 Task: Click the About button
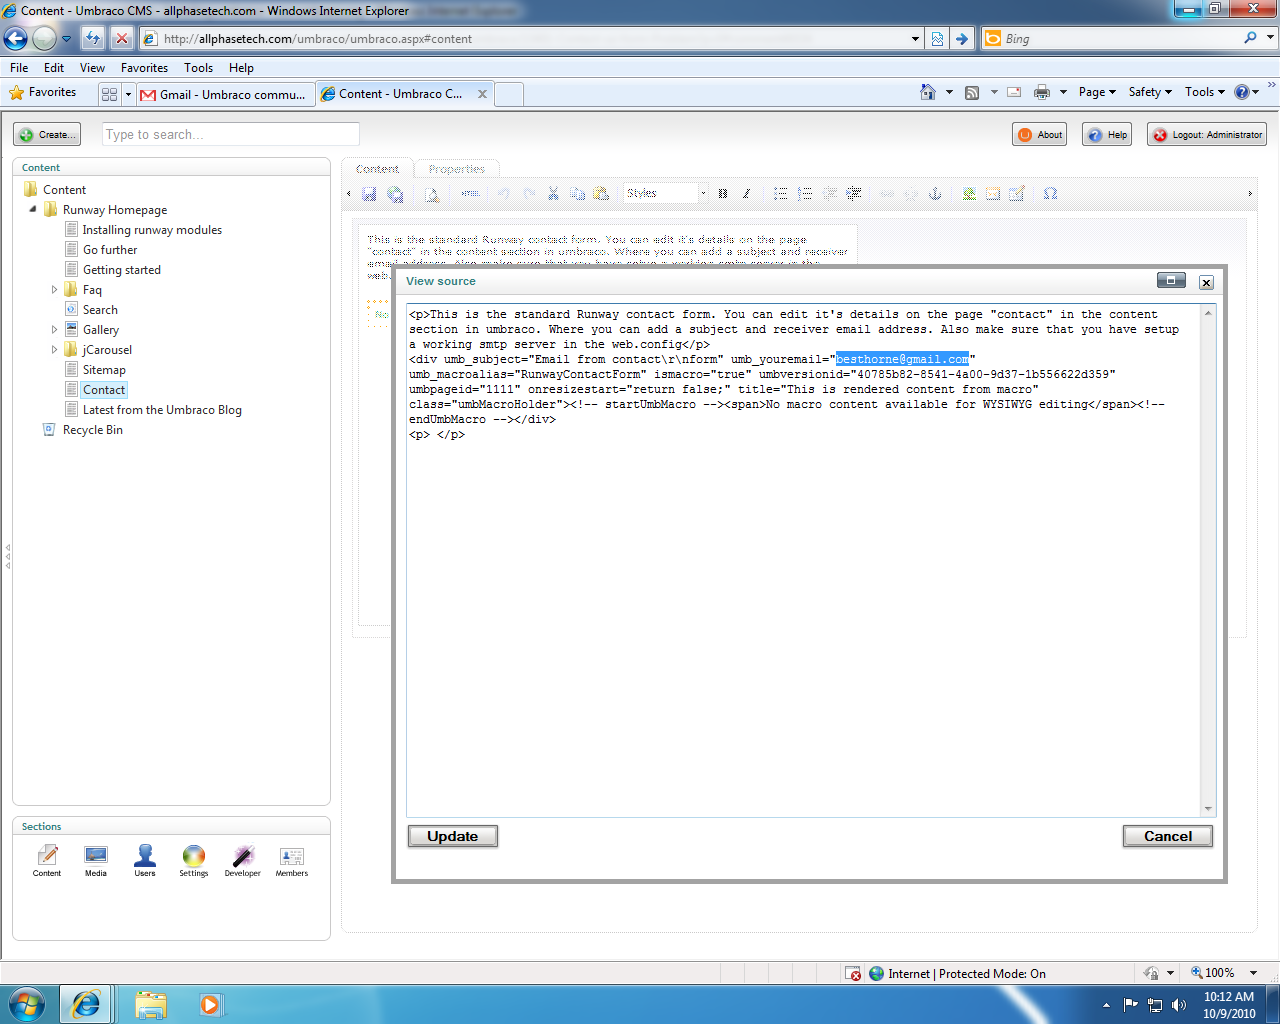tap(1040, 135)
